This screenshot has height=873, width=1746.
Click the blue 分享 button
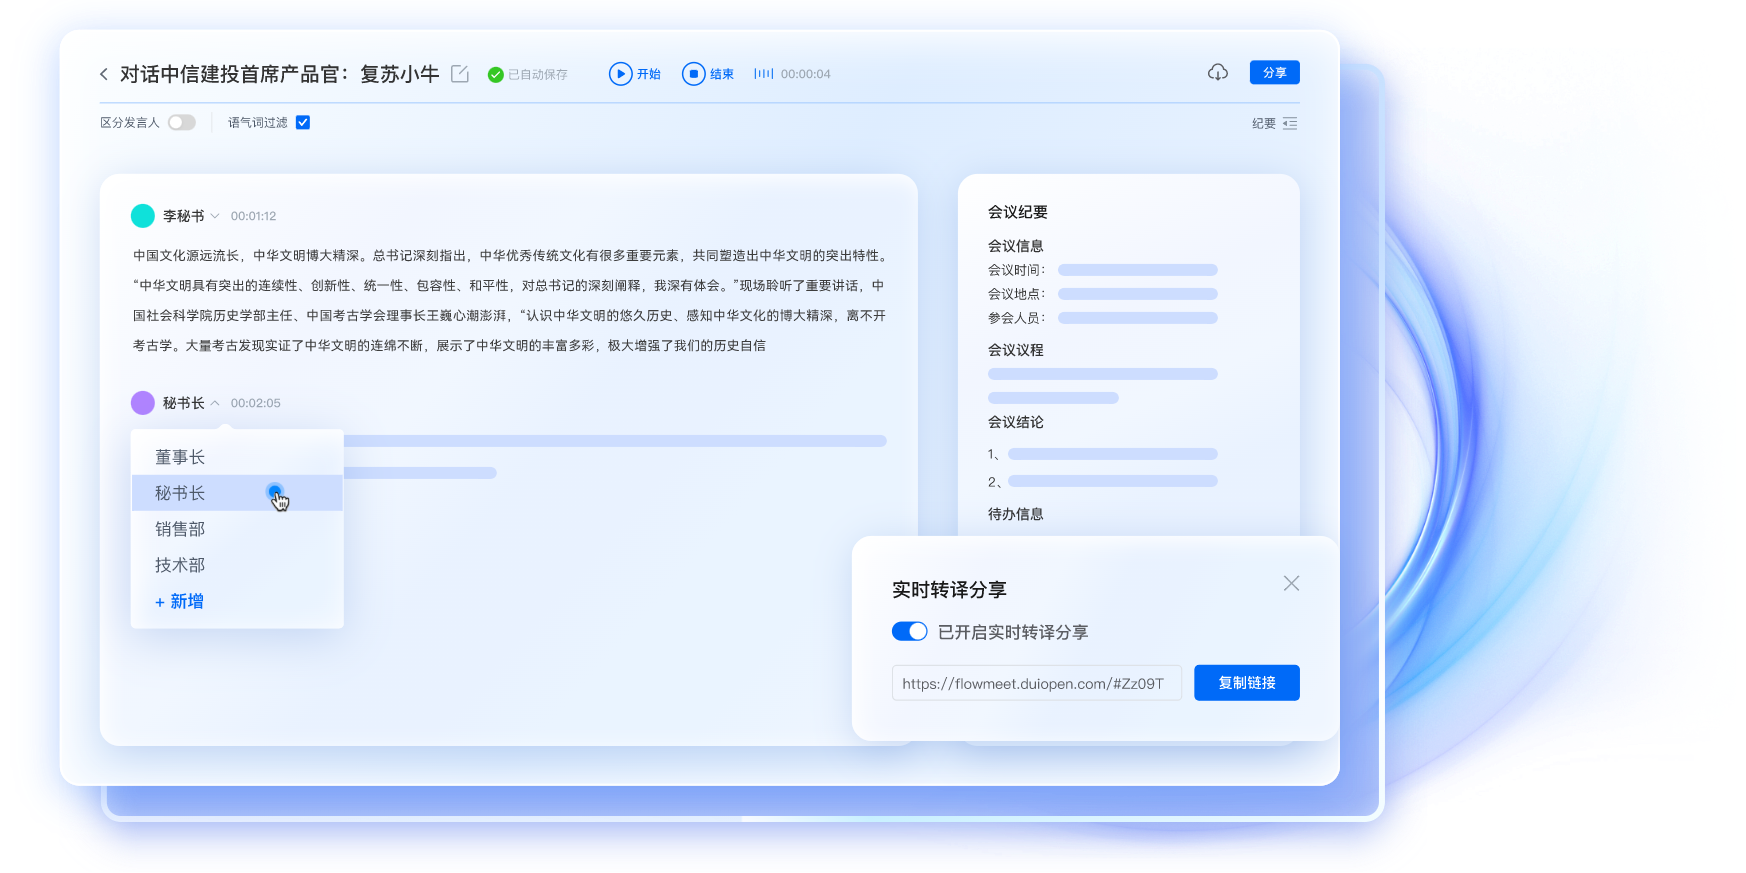coord(1274,73)
